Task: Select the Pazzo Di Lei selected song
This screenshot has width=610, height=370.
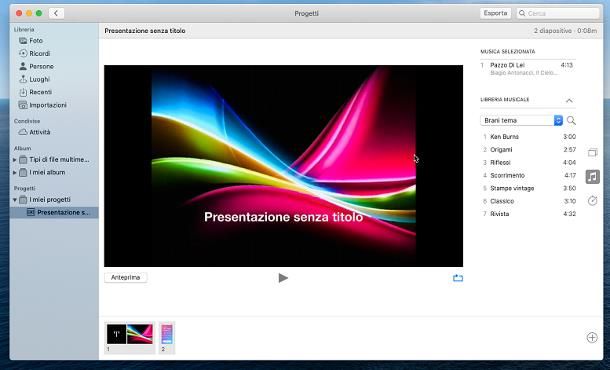Action: pyautogui.click(x=528, y=68)
